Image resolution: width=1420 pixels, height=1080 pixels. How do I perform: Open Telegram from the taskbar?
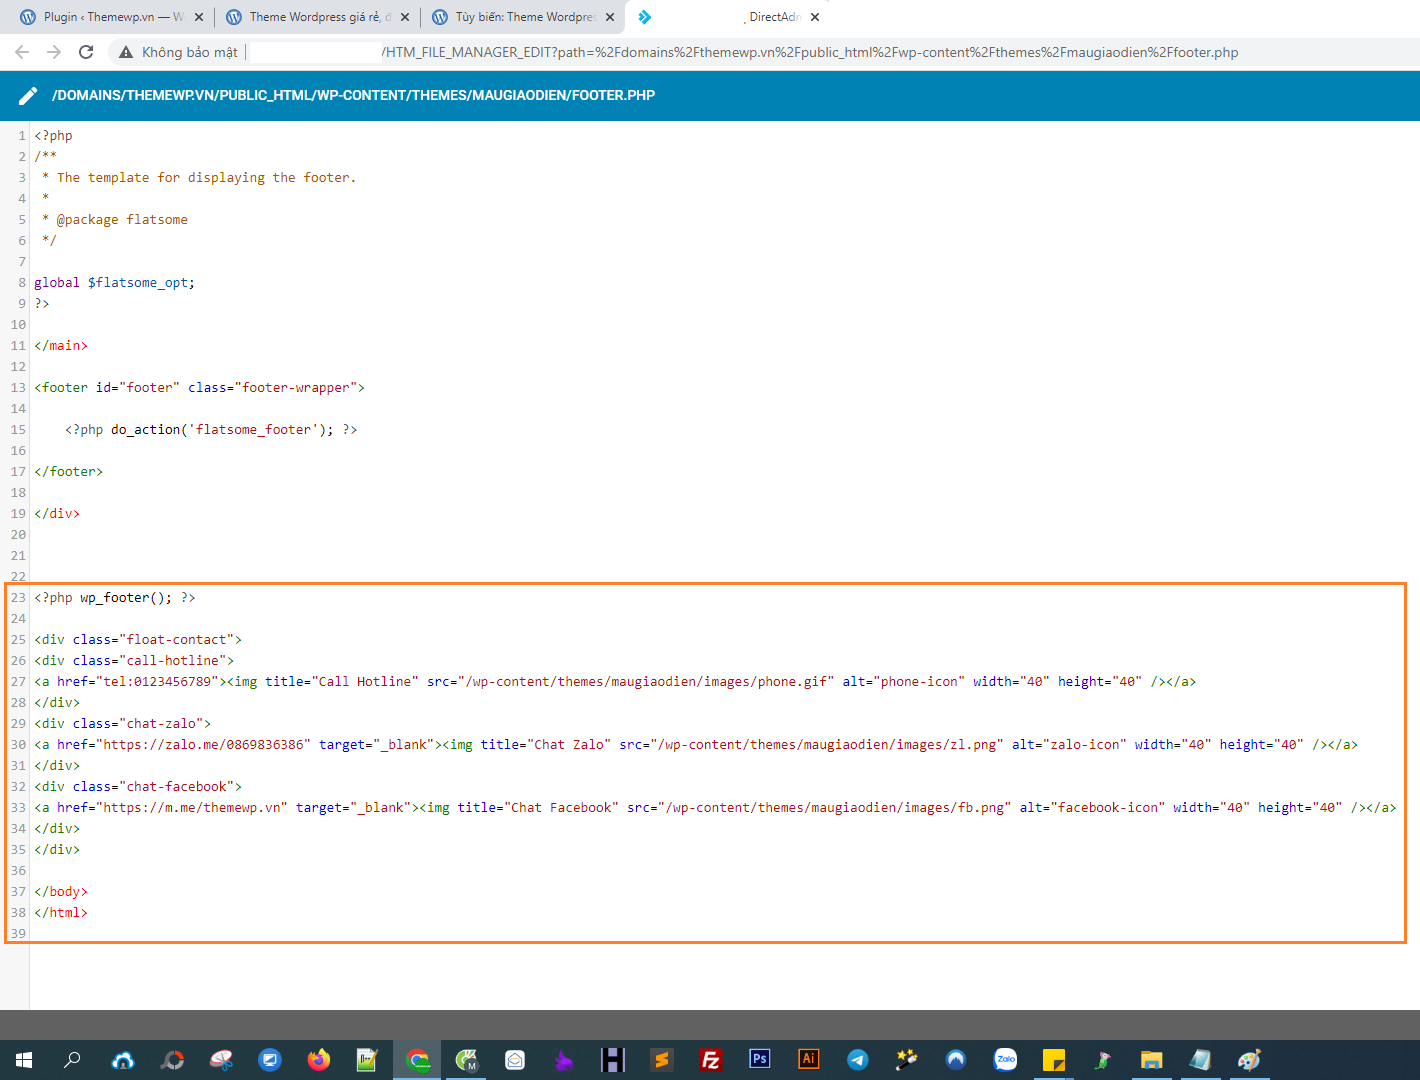(x=858, y=1059)
